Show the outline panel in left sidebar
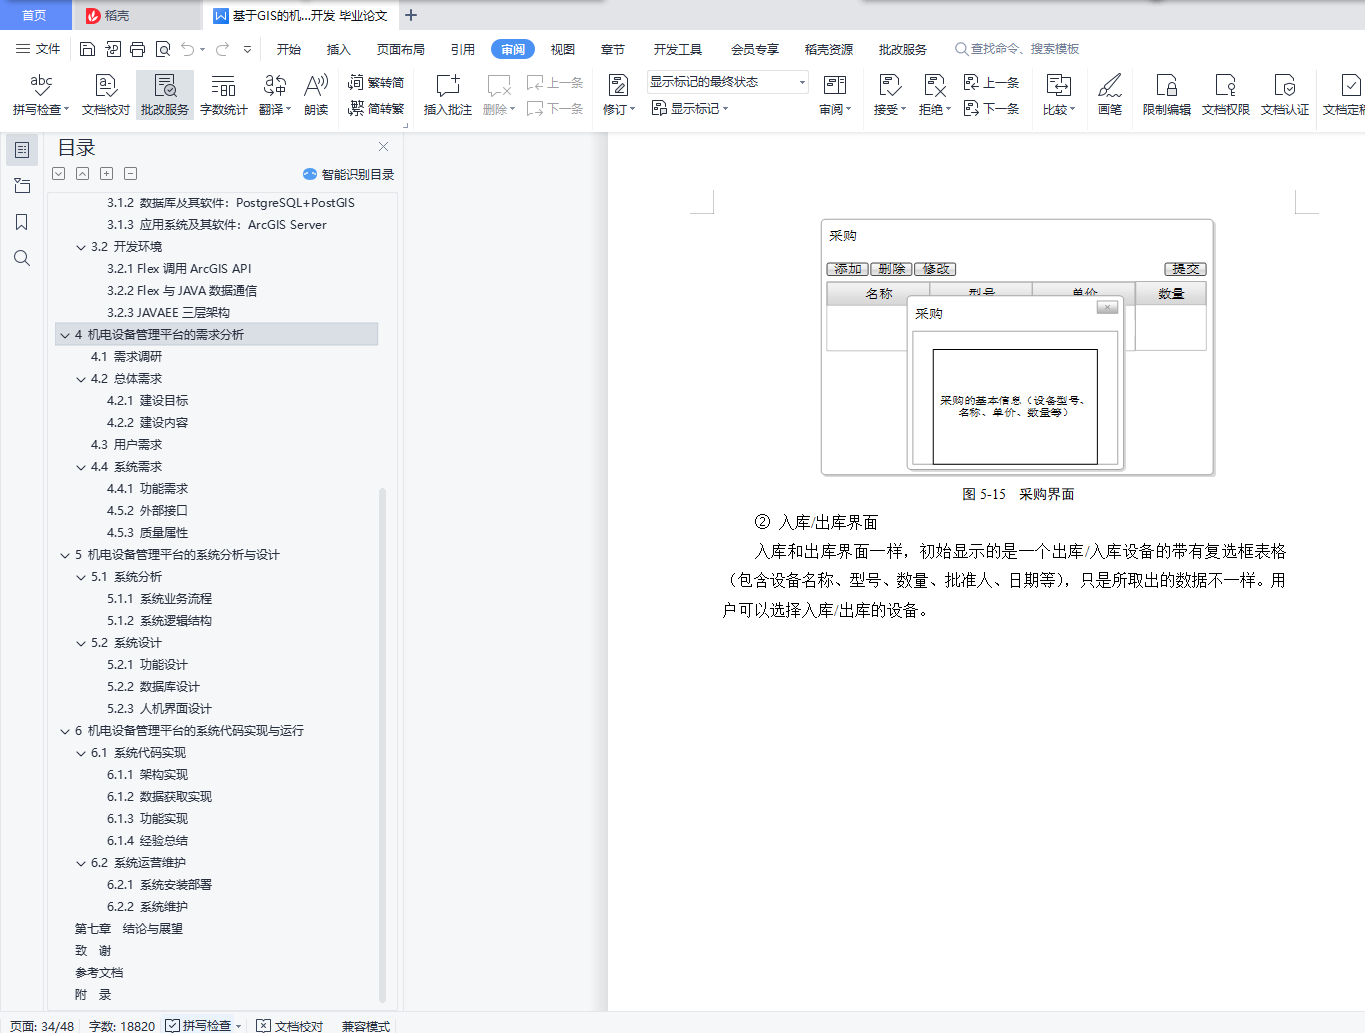The width and height of the screenshot is (1365, 1033). point(22,150)
